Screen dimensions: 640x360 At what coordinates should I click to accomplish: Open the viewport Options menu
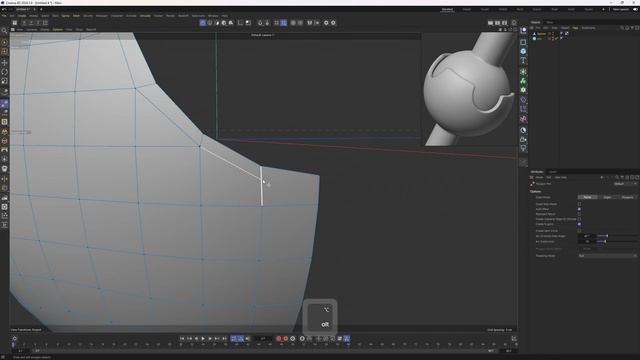click(x=58, y=29)
